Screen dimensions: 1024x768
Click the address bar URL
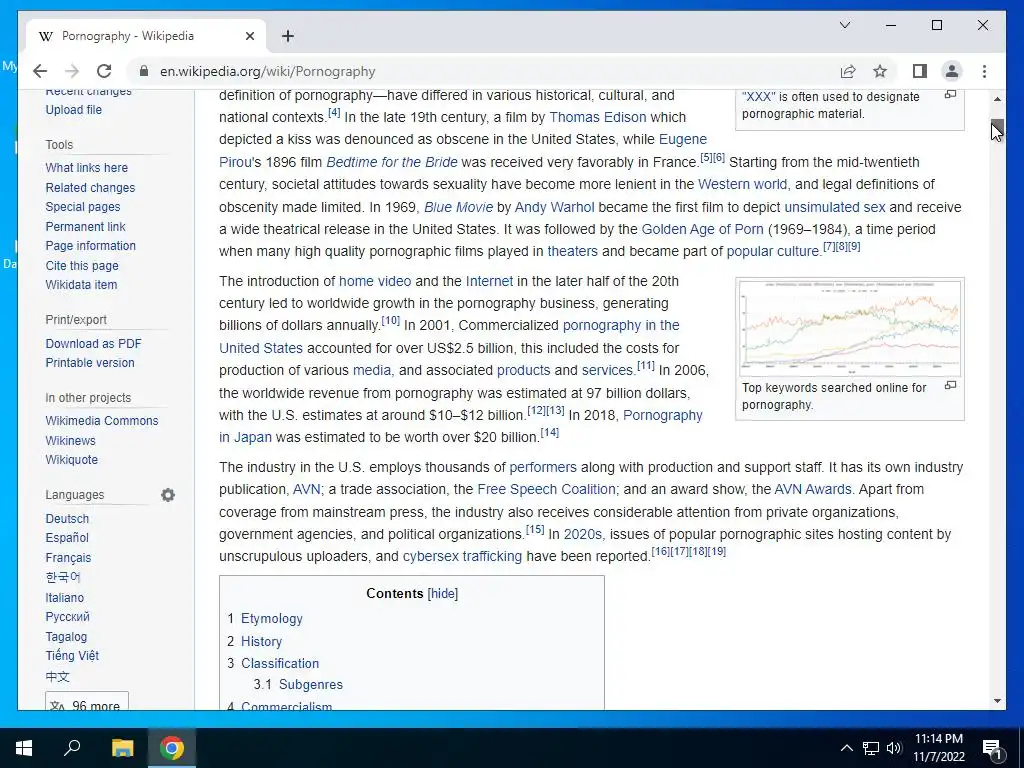[268, 71]
